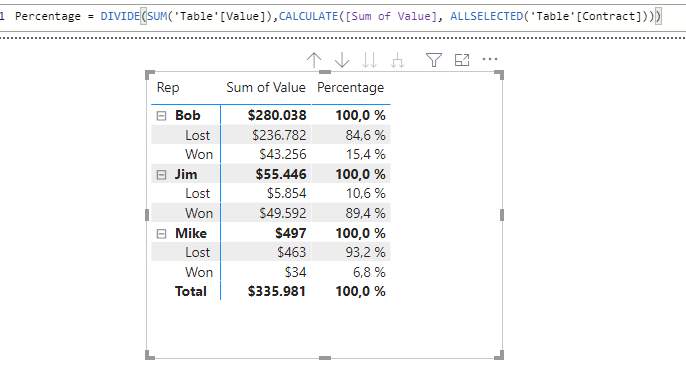Sort by Rep column header
Image resolution: width=686 pixels, height=371 pixels.
(168, 88)
